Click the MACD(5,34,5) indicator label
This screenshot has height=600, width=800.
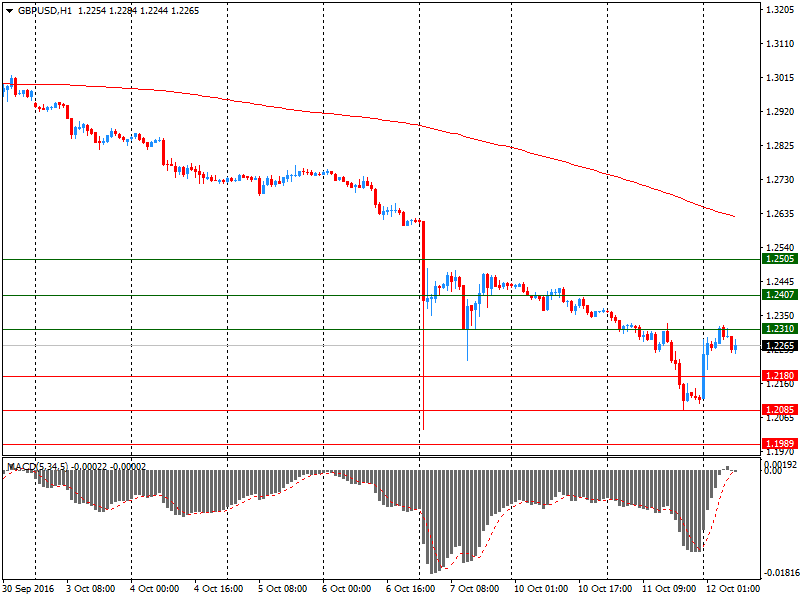(38, 467)
